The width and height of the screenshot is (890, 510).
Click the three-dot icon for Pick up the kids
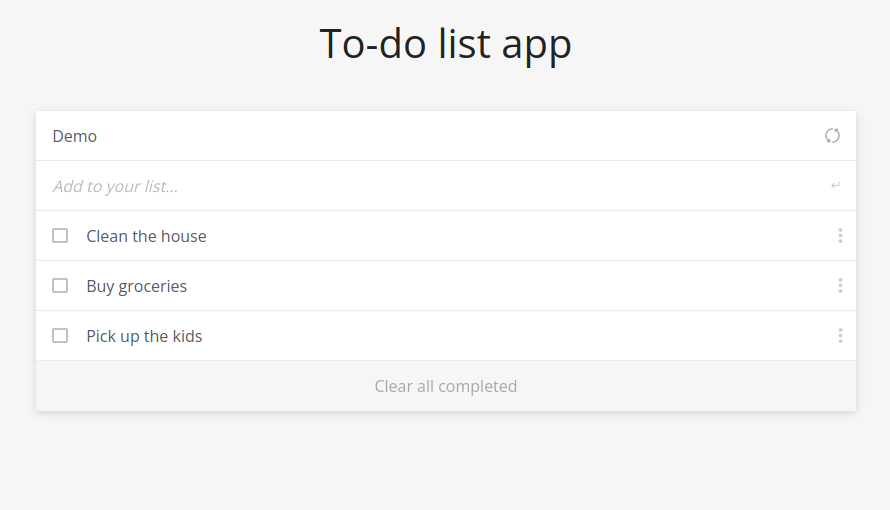tap(840, 336)
